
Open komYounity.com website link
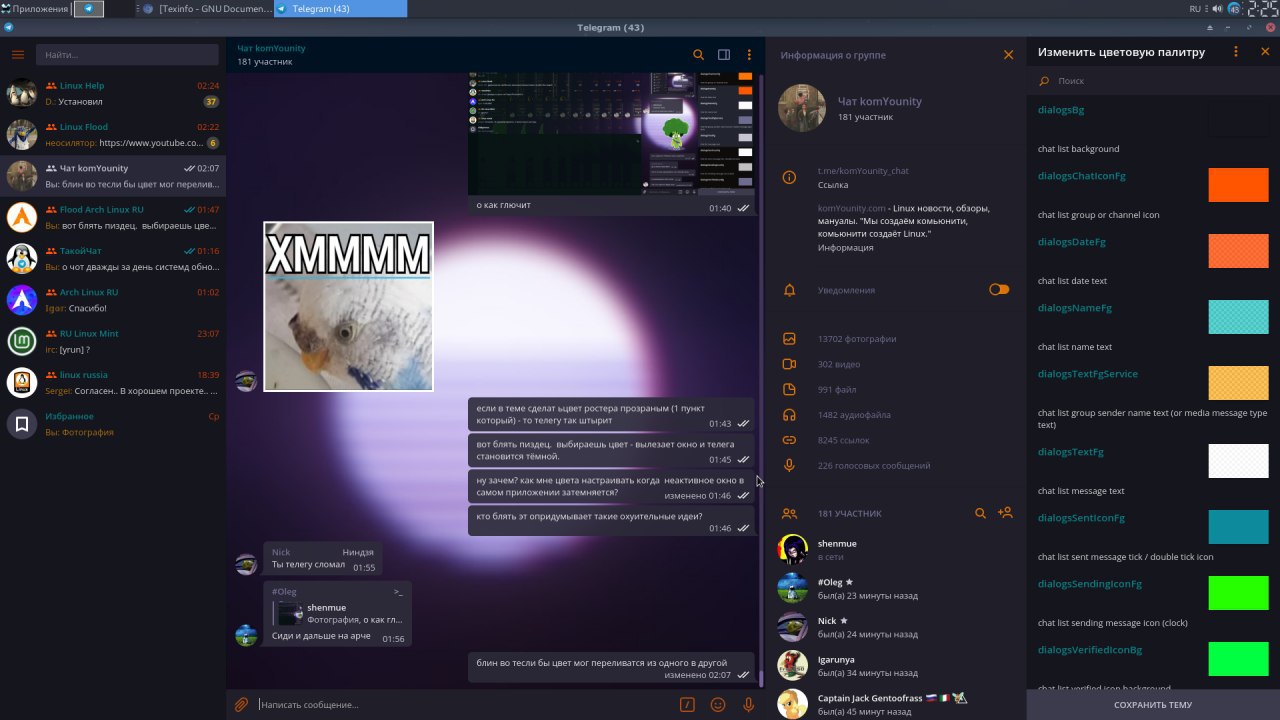point(851,208)
